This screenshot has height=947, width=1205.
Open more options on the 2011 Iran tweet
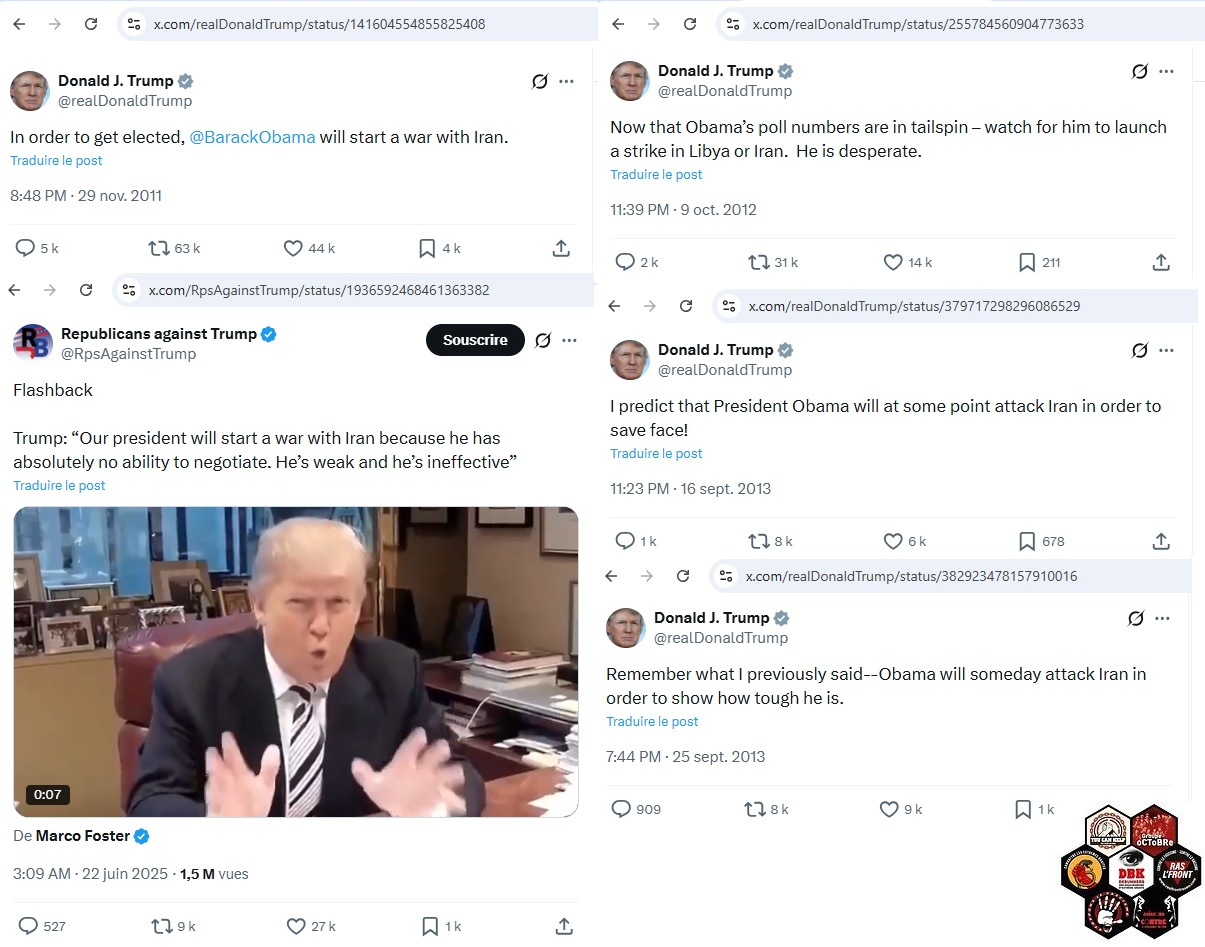click(x=566, y=81)
